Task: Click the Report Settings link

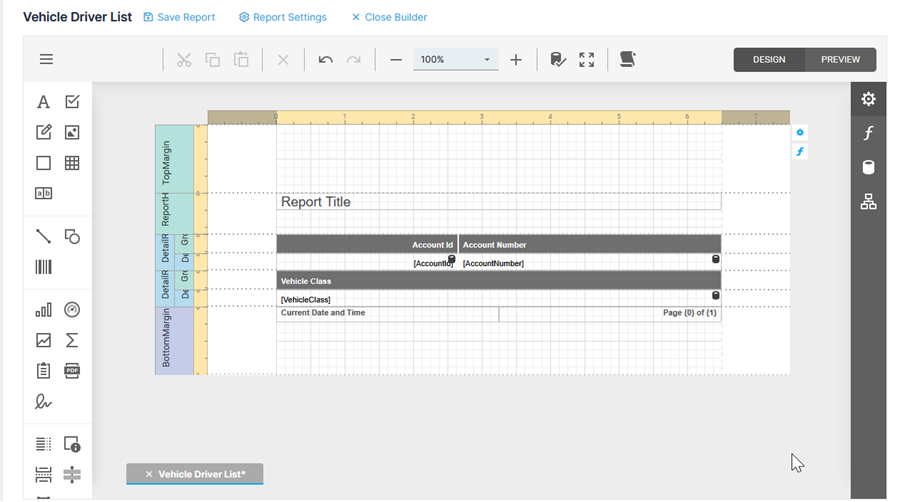Action: [283, 17]
